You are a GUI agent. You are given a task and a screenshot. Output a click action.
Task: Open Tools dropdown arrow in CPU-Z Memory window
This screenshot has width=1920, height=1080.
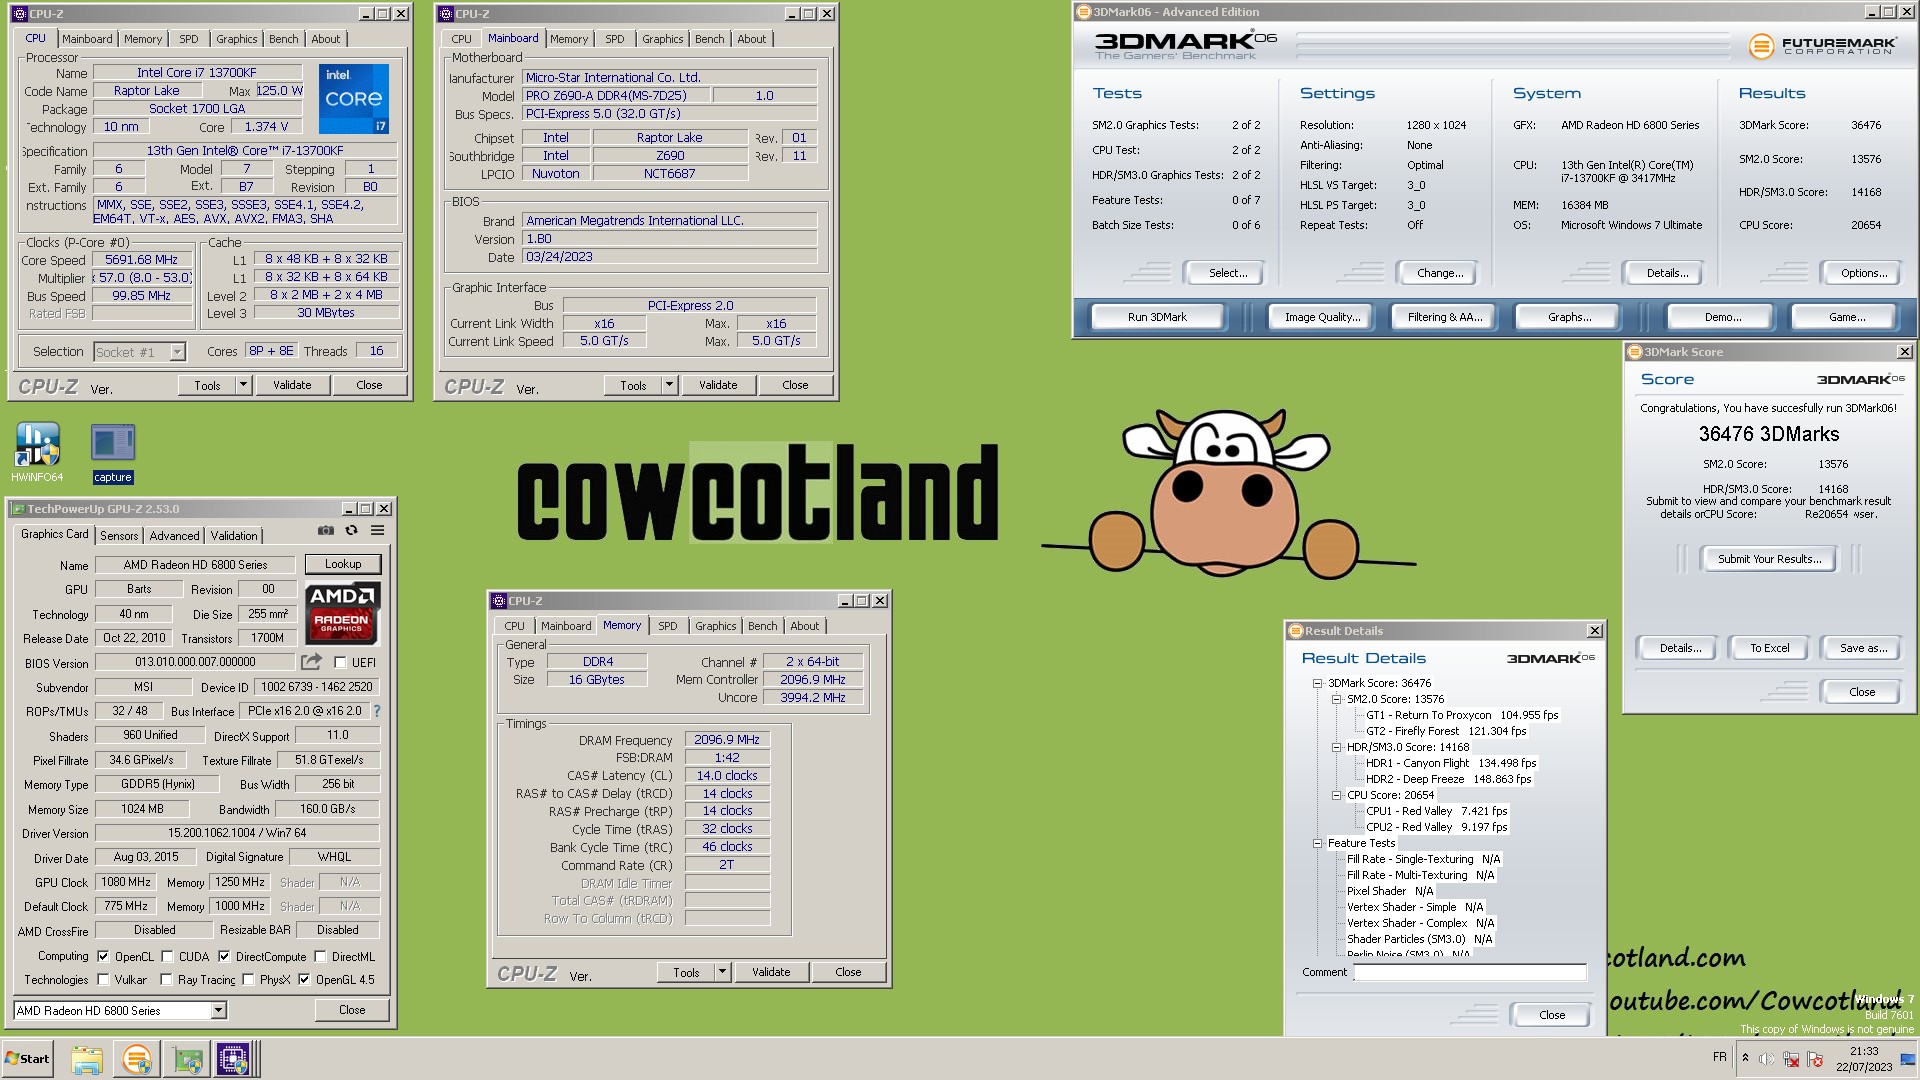coord(722,972)
